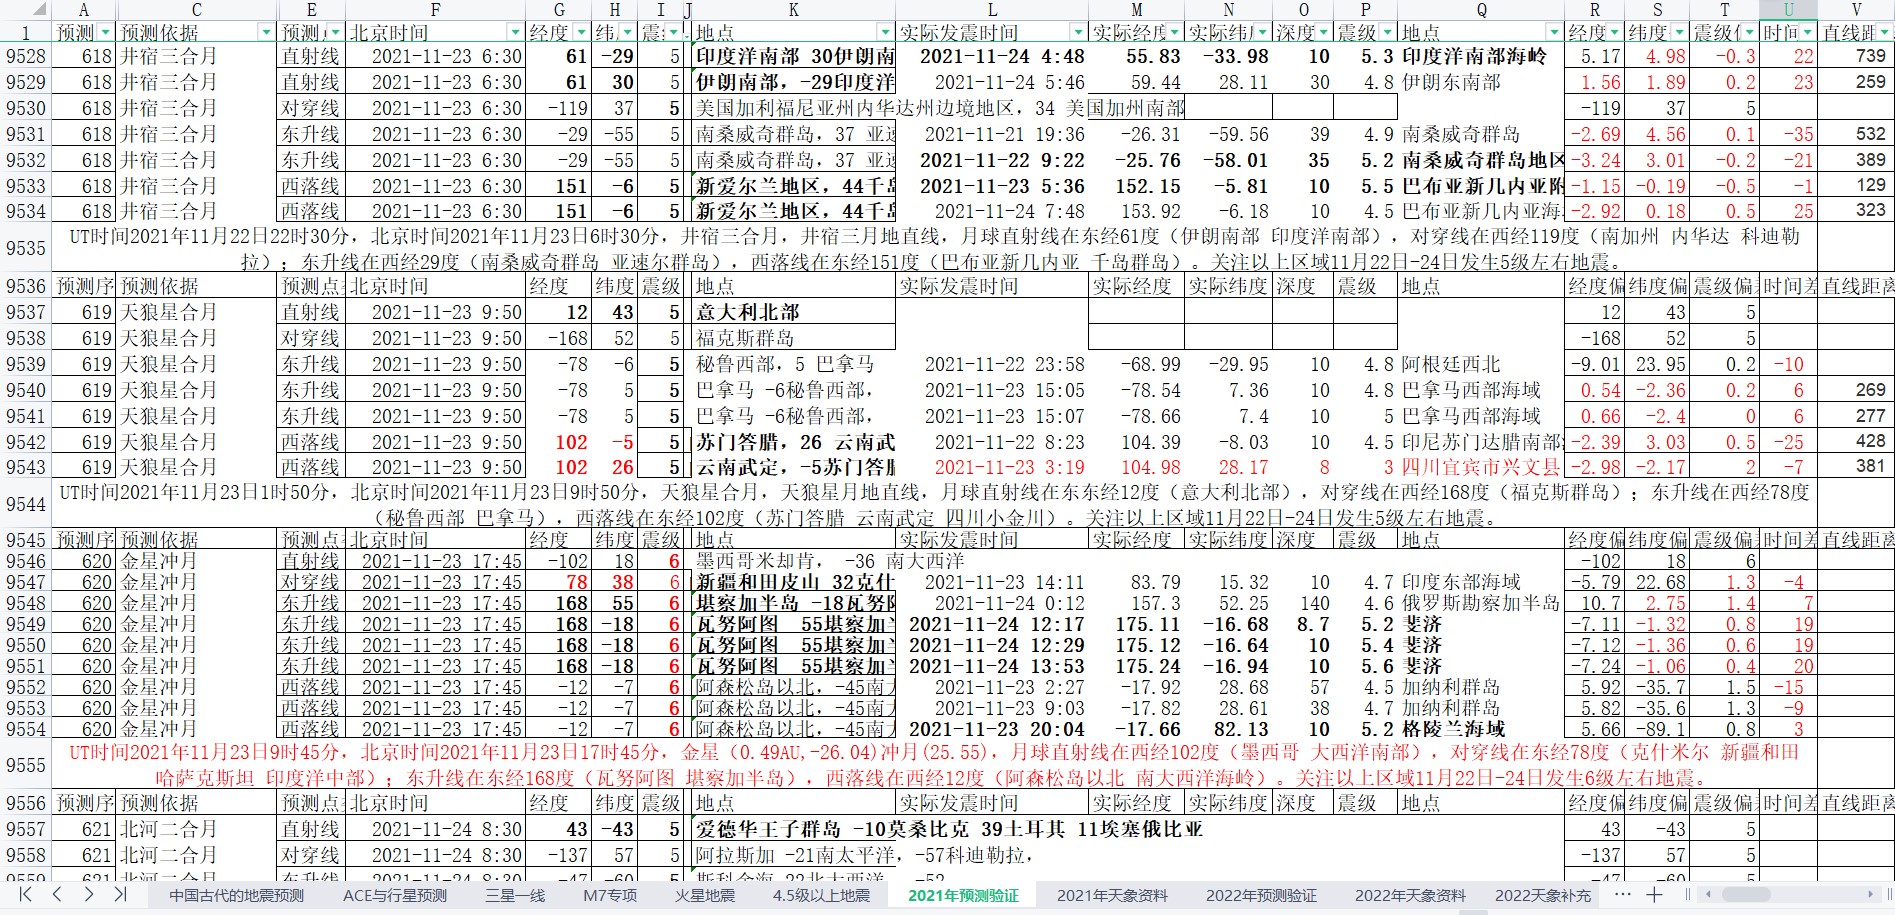Select highlighted column U header
Image resolution: width=1895 pixels, height=915 pixels.
1788,10
